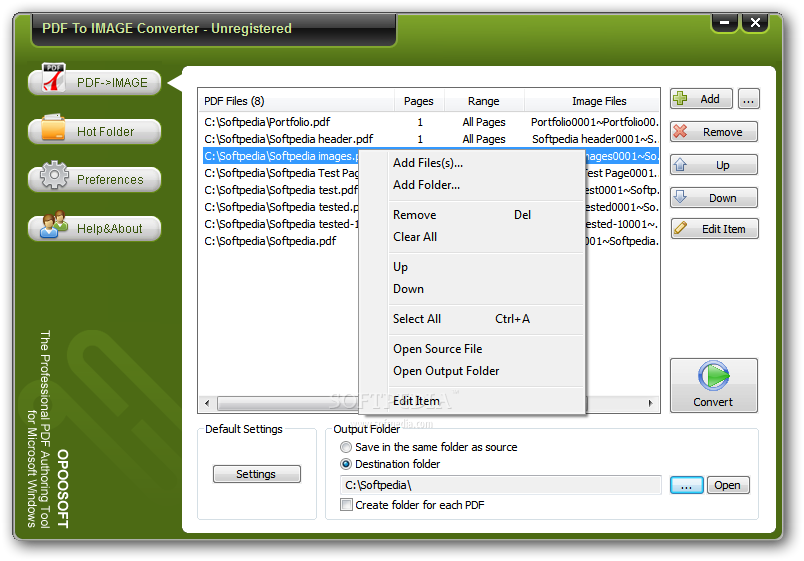Click the '...' button next to Add
This screenshot has width=804, height=561.
click(x=748, y=99)
